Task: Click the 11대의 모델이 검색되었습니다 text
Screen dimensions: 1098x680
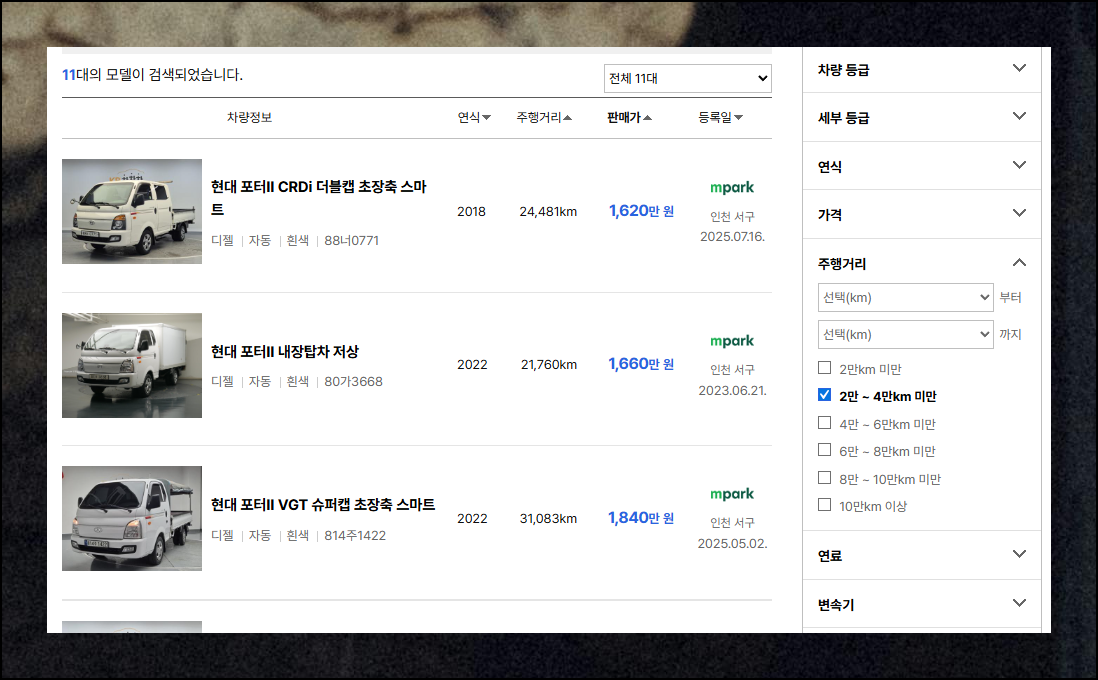Action: point(153,75)
